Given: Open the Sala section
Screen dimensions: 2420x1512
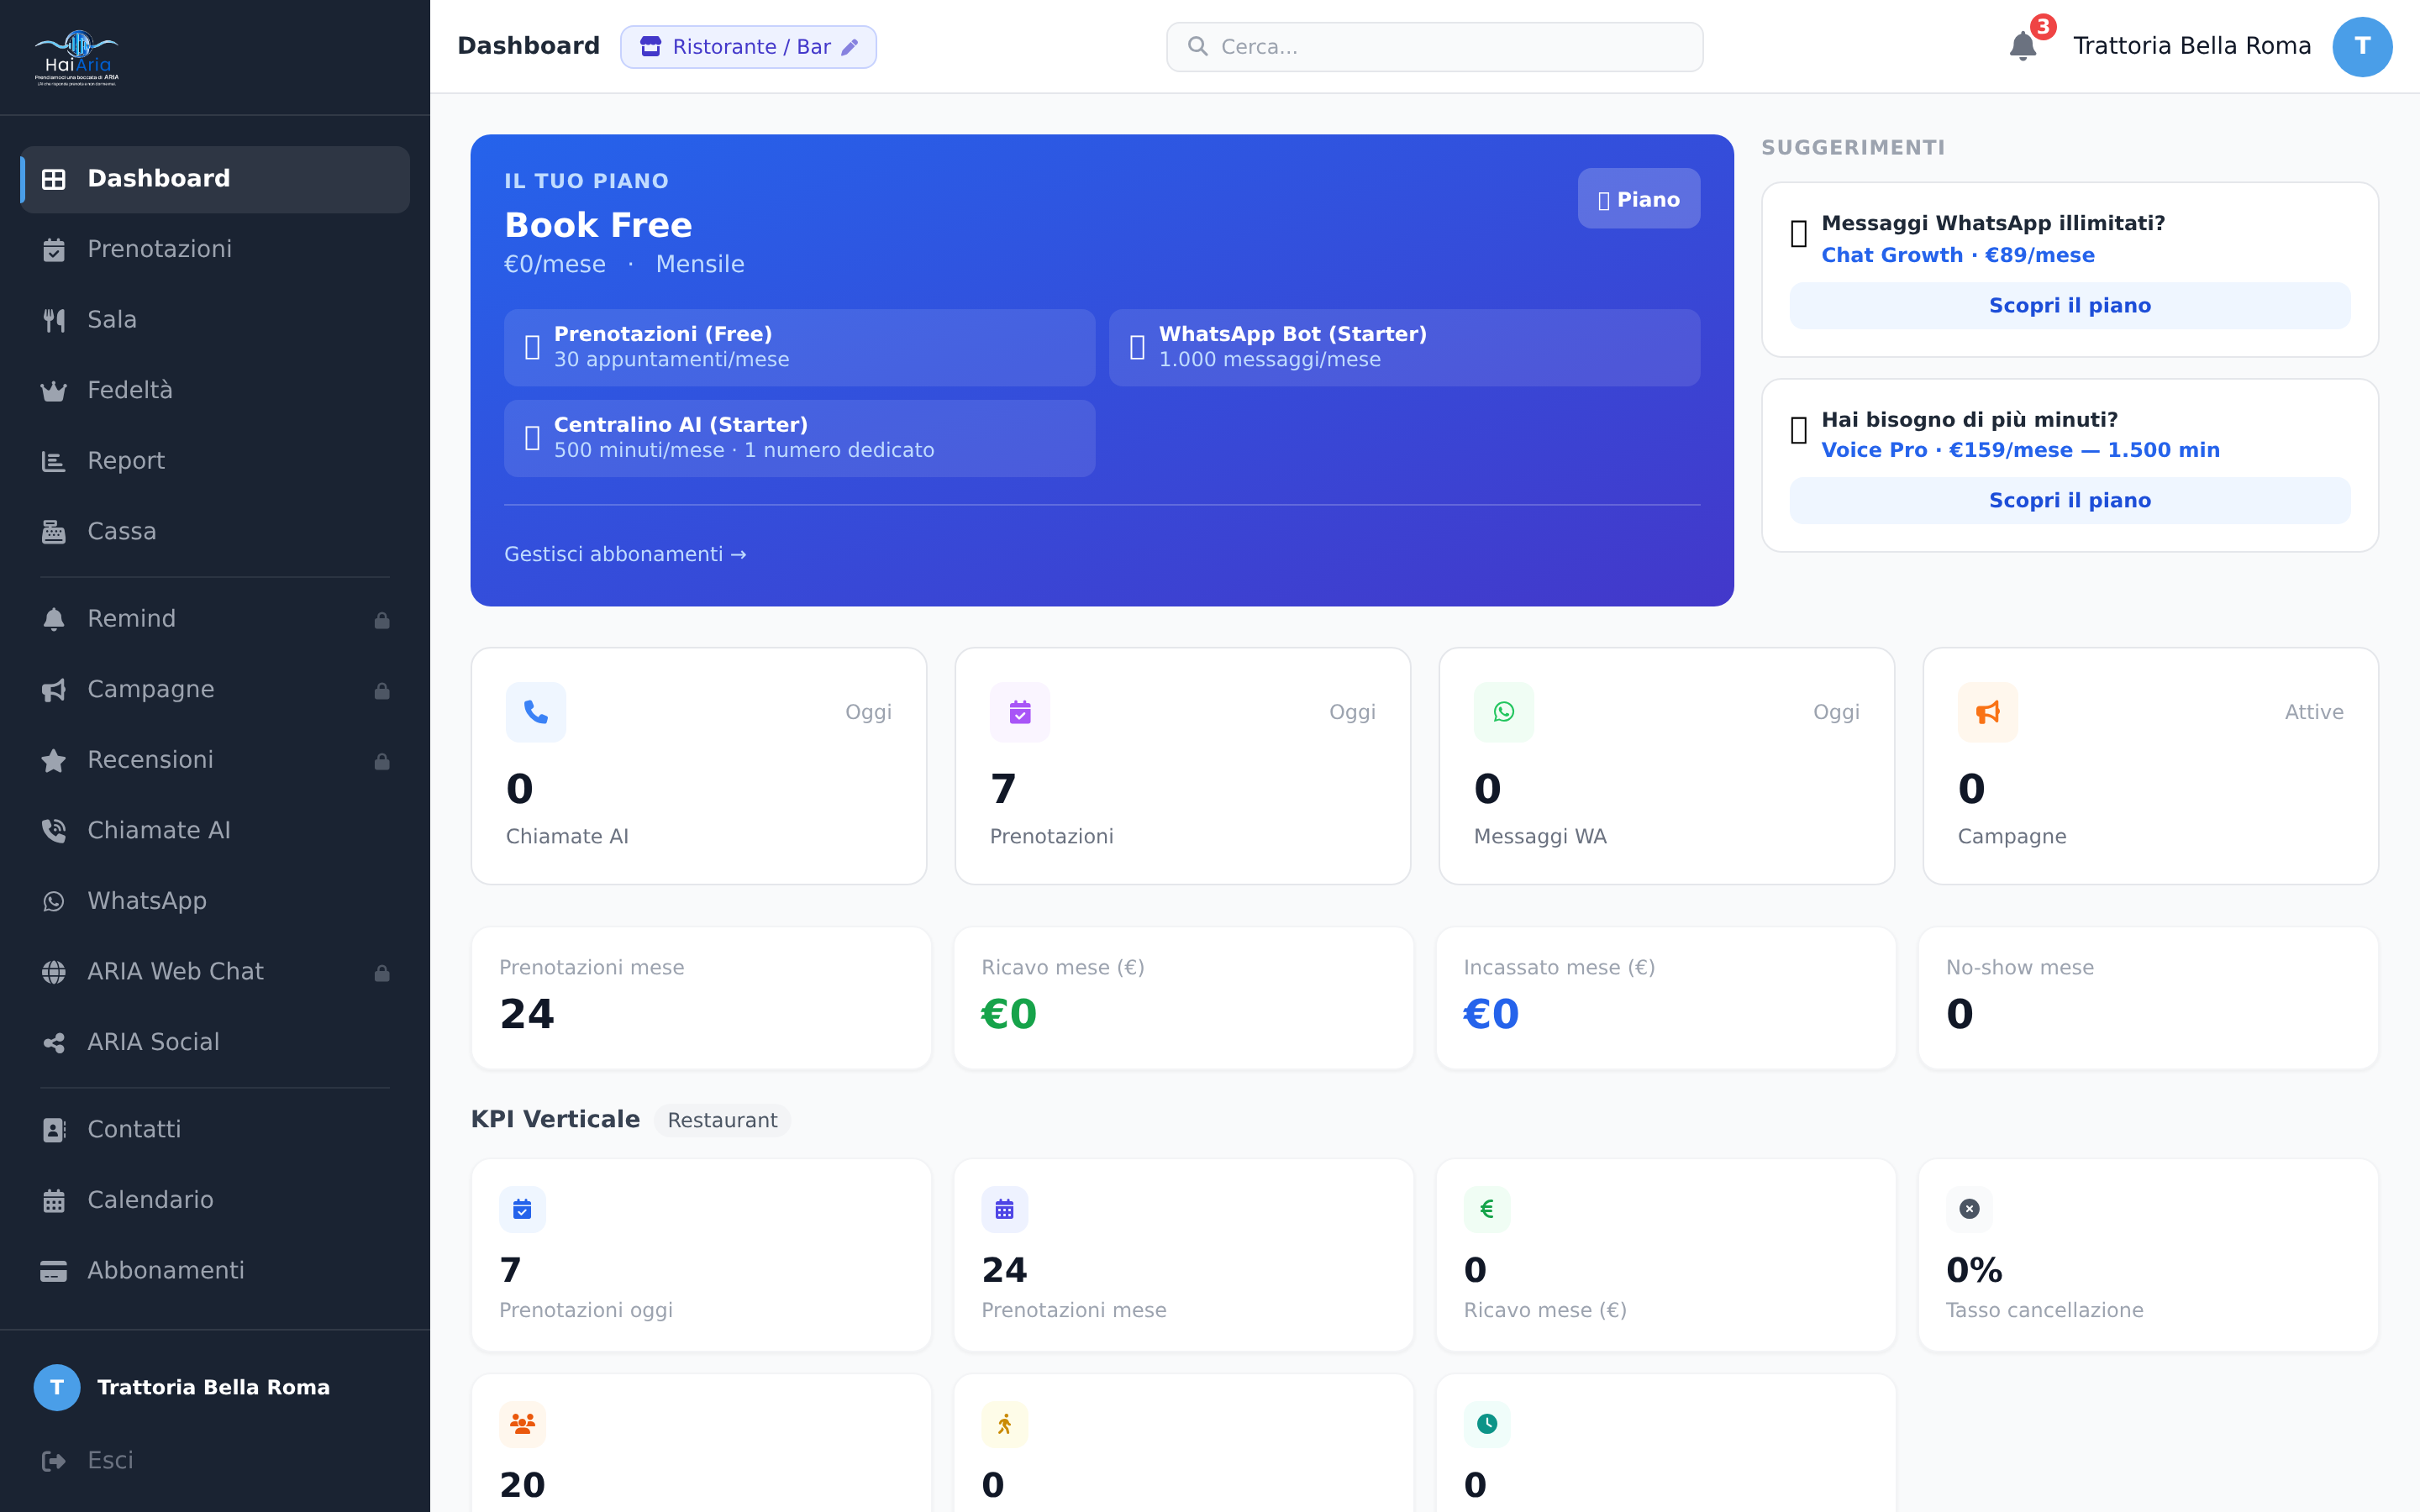Looking at the screenshot, I should (x=215, y=320).
